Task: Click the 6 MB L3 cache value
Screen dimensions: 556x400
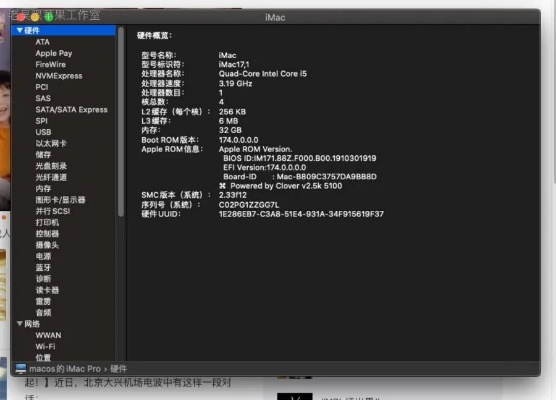Action: [228, 121]
